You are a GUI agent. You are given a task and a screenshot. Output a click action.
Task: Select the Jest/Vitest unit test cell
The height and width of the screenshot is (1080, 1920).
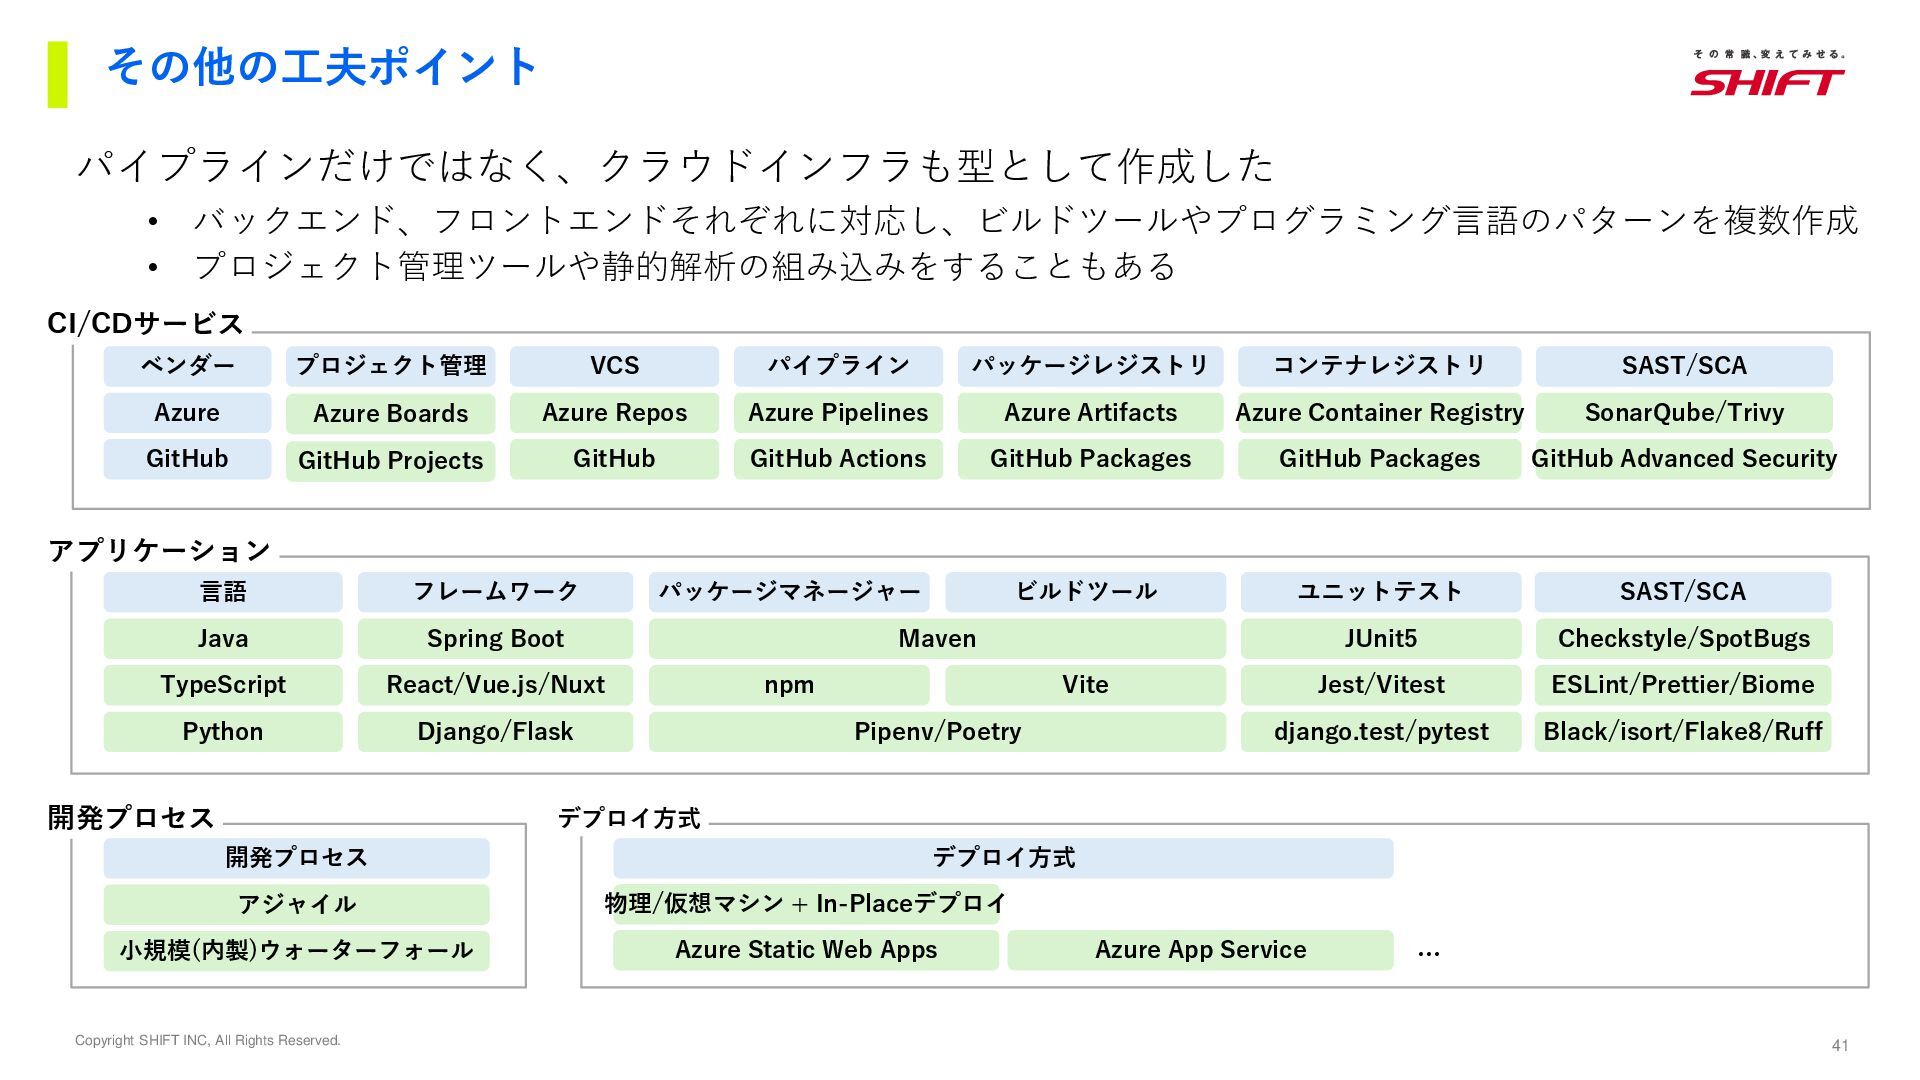(1380, 685)
